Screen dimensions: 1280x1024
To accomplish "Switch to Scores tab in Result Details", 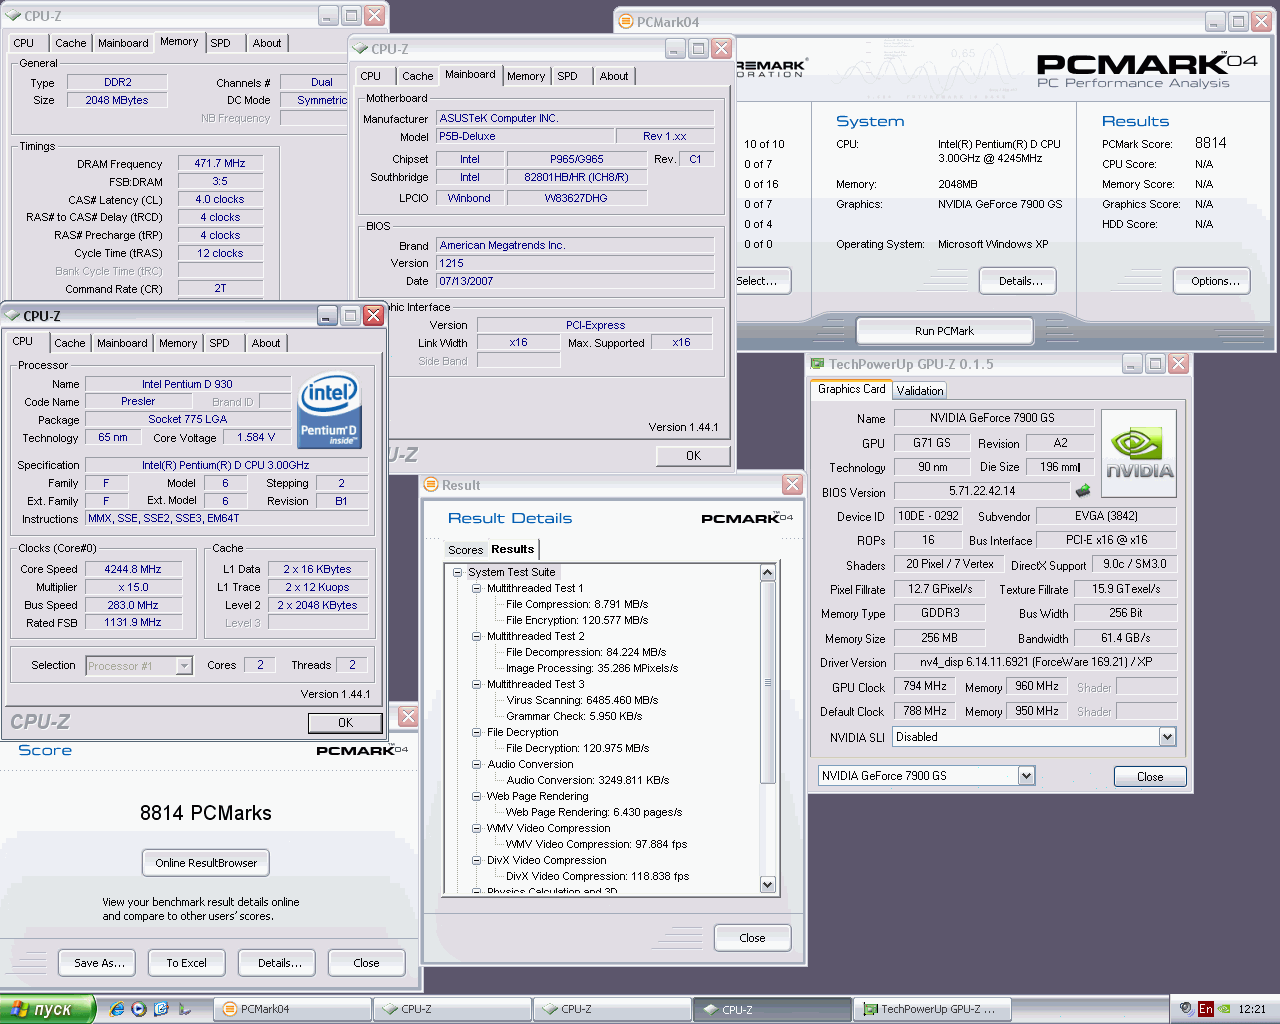I will pos(465,550).
